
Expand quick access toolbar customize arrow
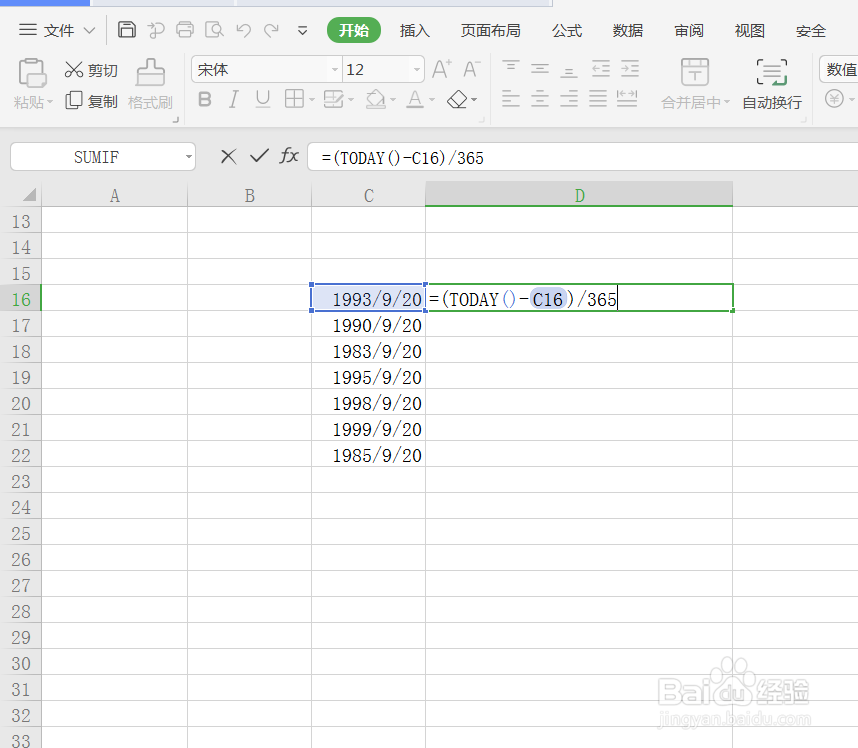[302, 31]
